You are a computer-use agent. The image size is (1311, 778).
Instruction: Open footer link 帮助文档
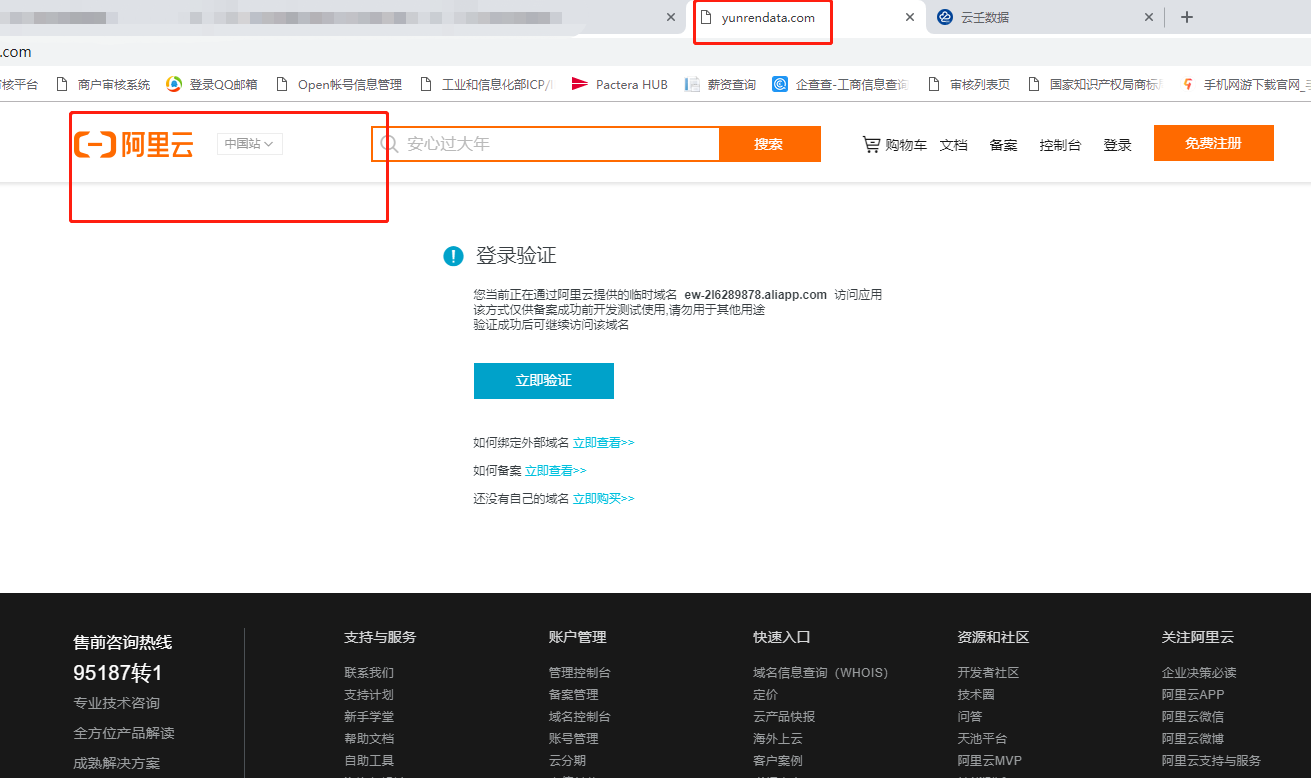click(369, 739)
